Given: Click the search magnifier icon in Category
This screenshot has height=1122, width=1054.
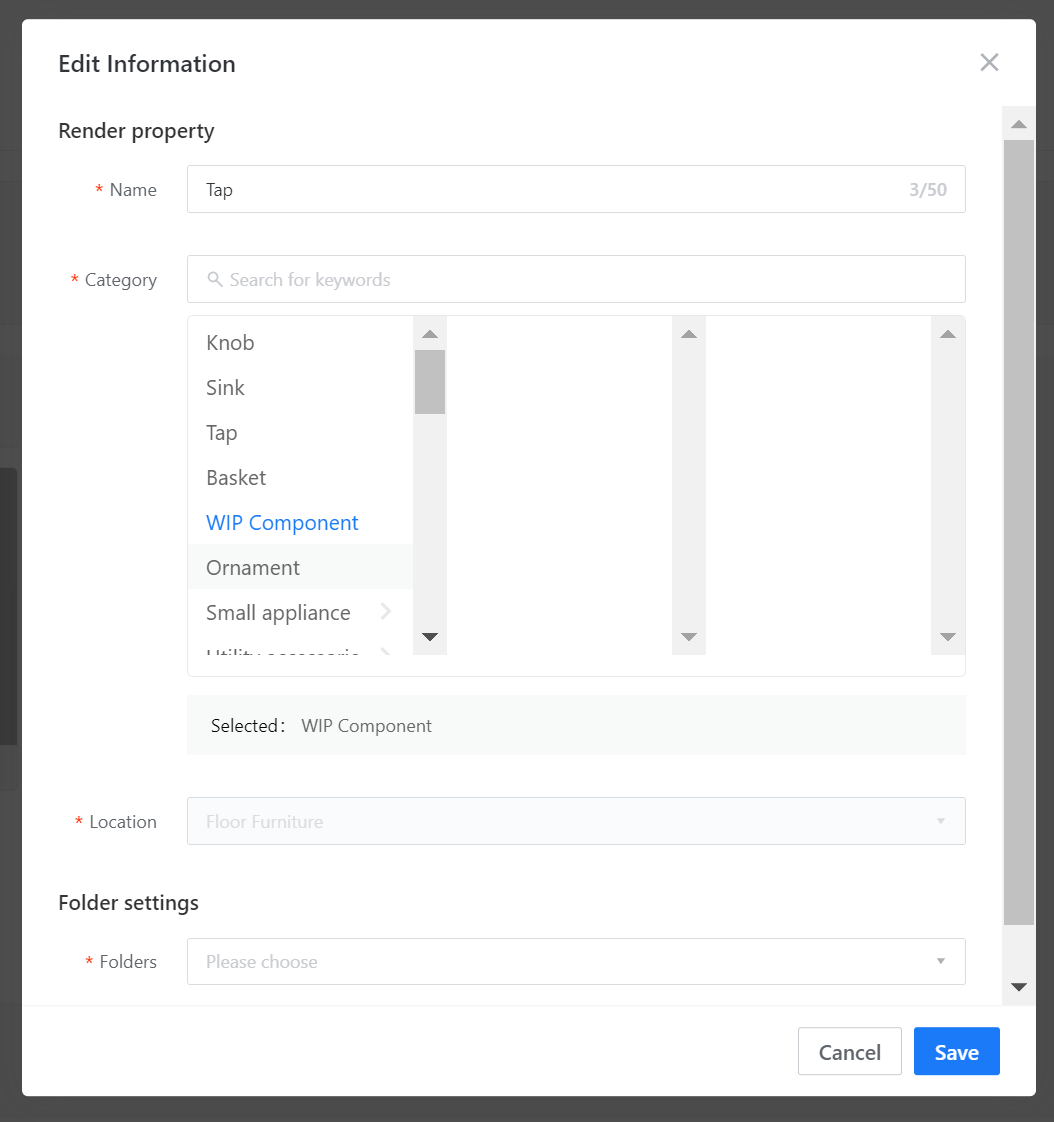Looking at the screenshot, I should pos(214,280).
